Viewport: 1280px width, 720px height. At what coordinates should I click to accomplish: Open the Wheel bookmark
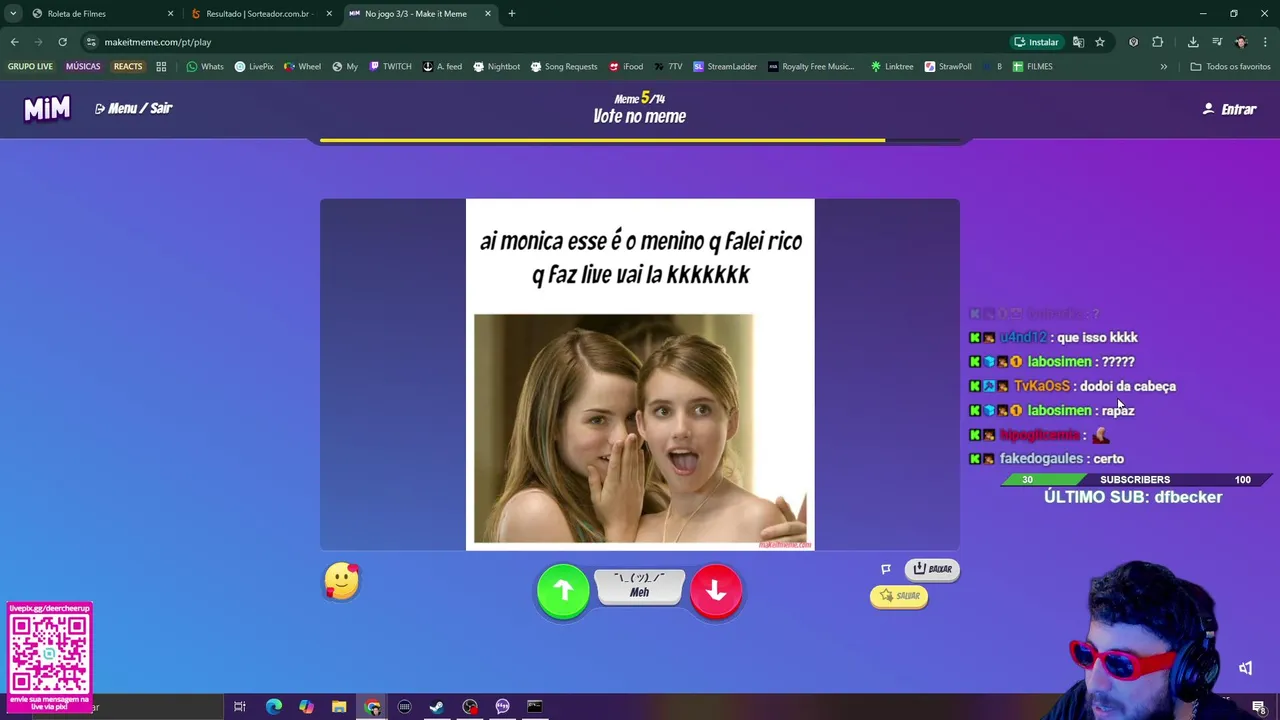(302, 67)
